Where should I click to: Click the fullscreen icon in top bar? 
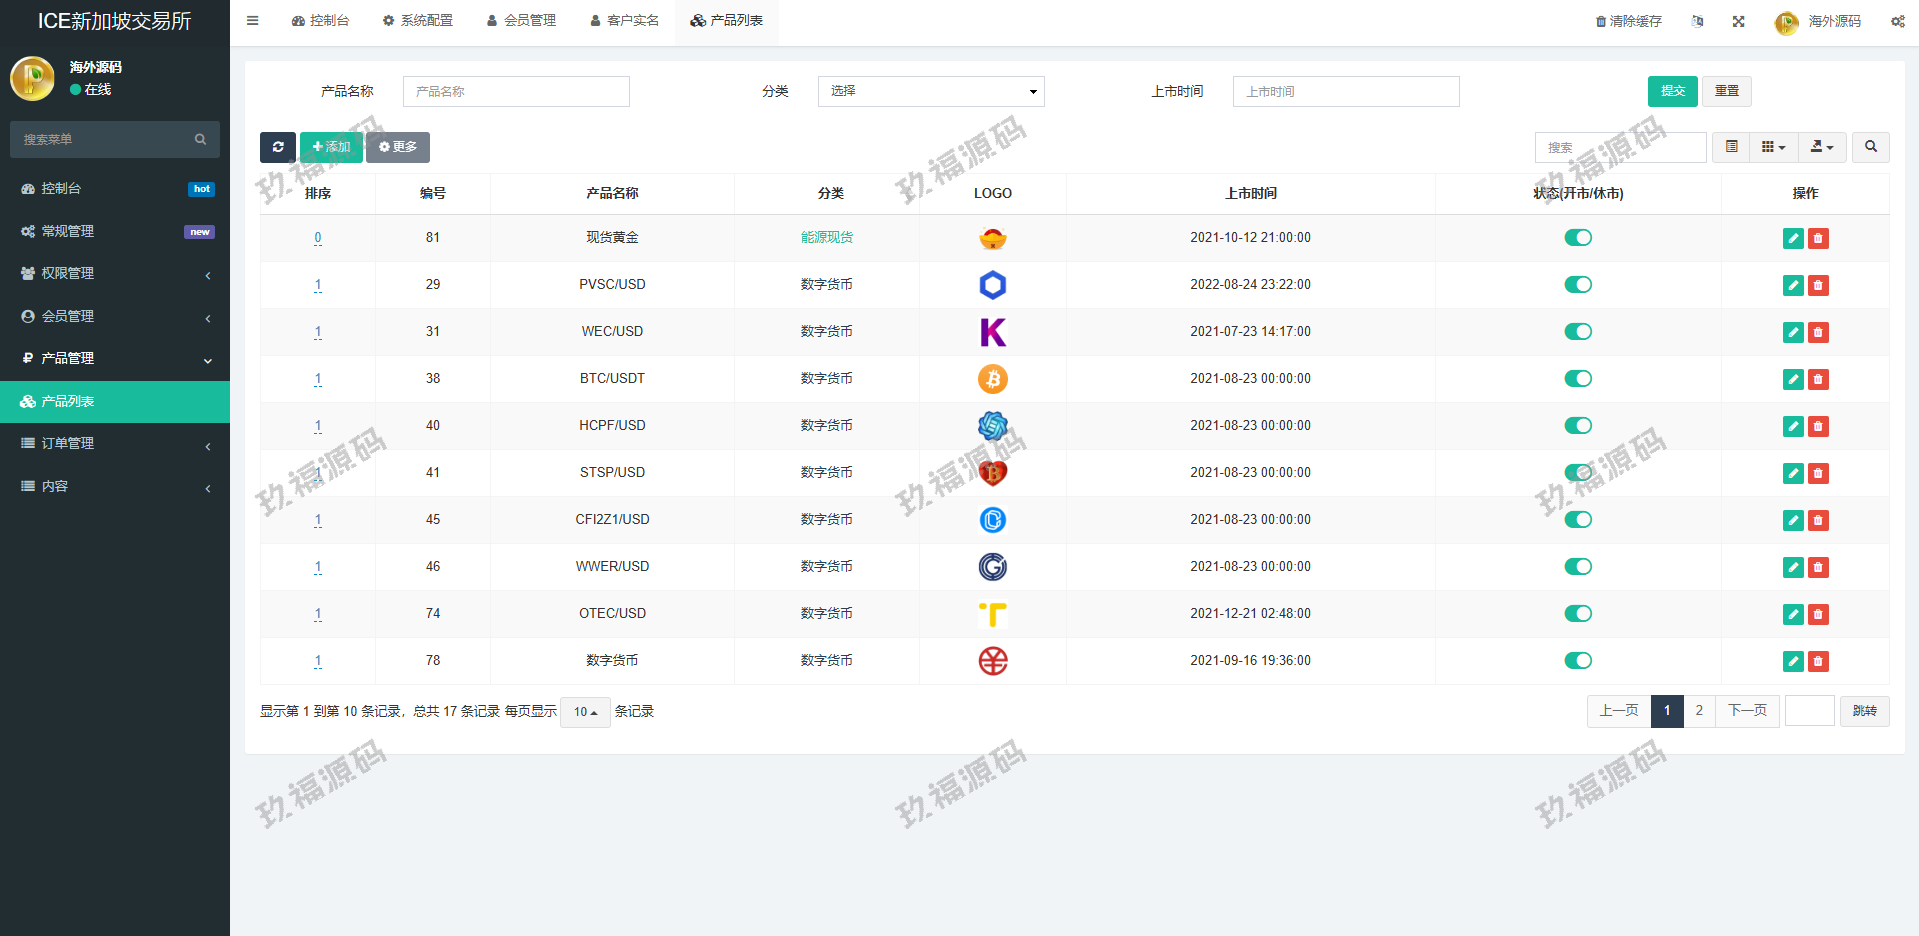coord(1738,21)
